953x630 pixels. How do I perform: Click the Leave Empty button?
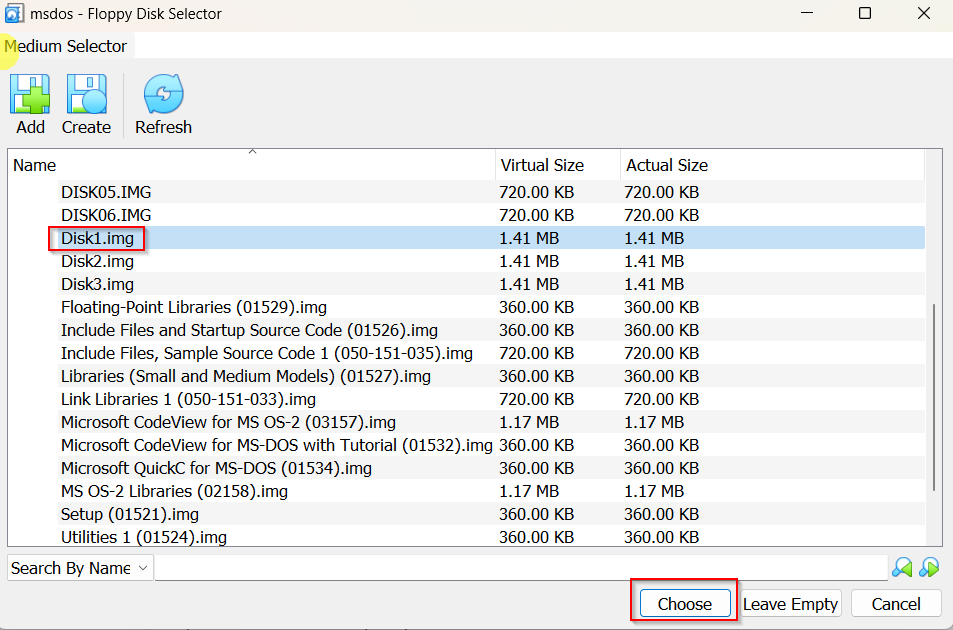tap(790, 604)
